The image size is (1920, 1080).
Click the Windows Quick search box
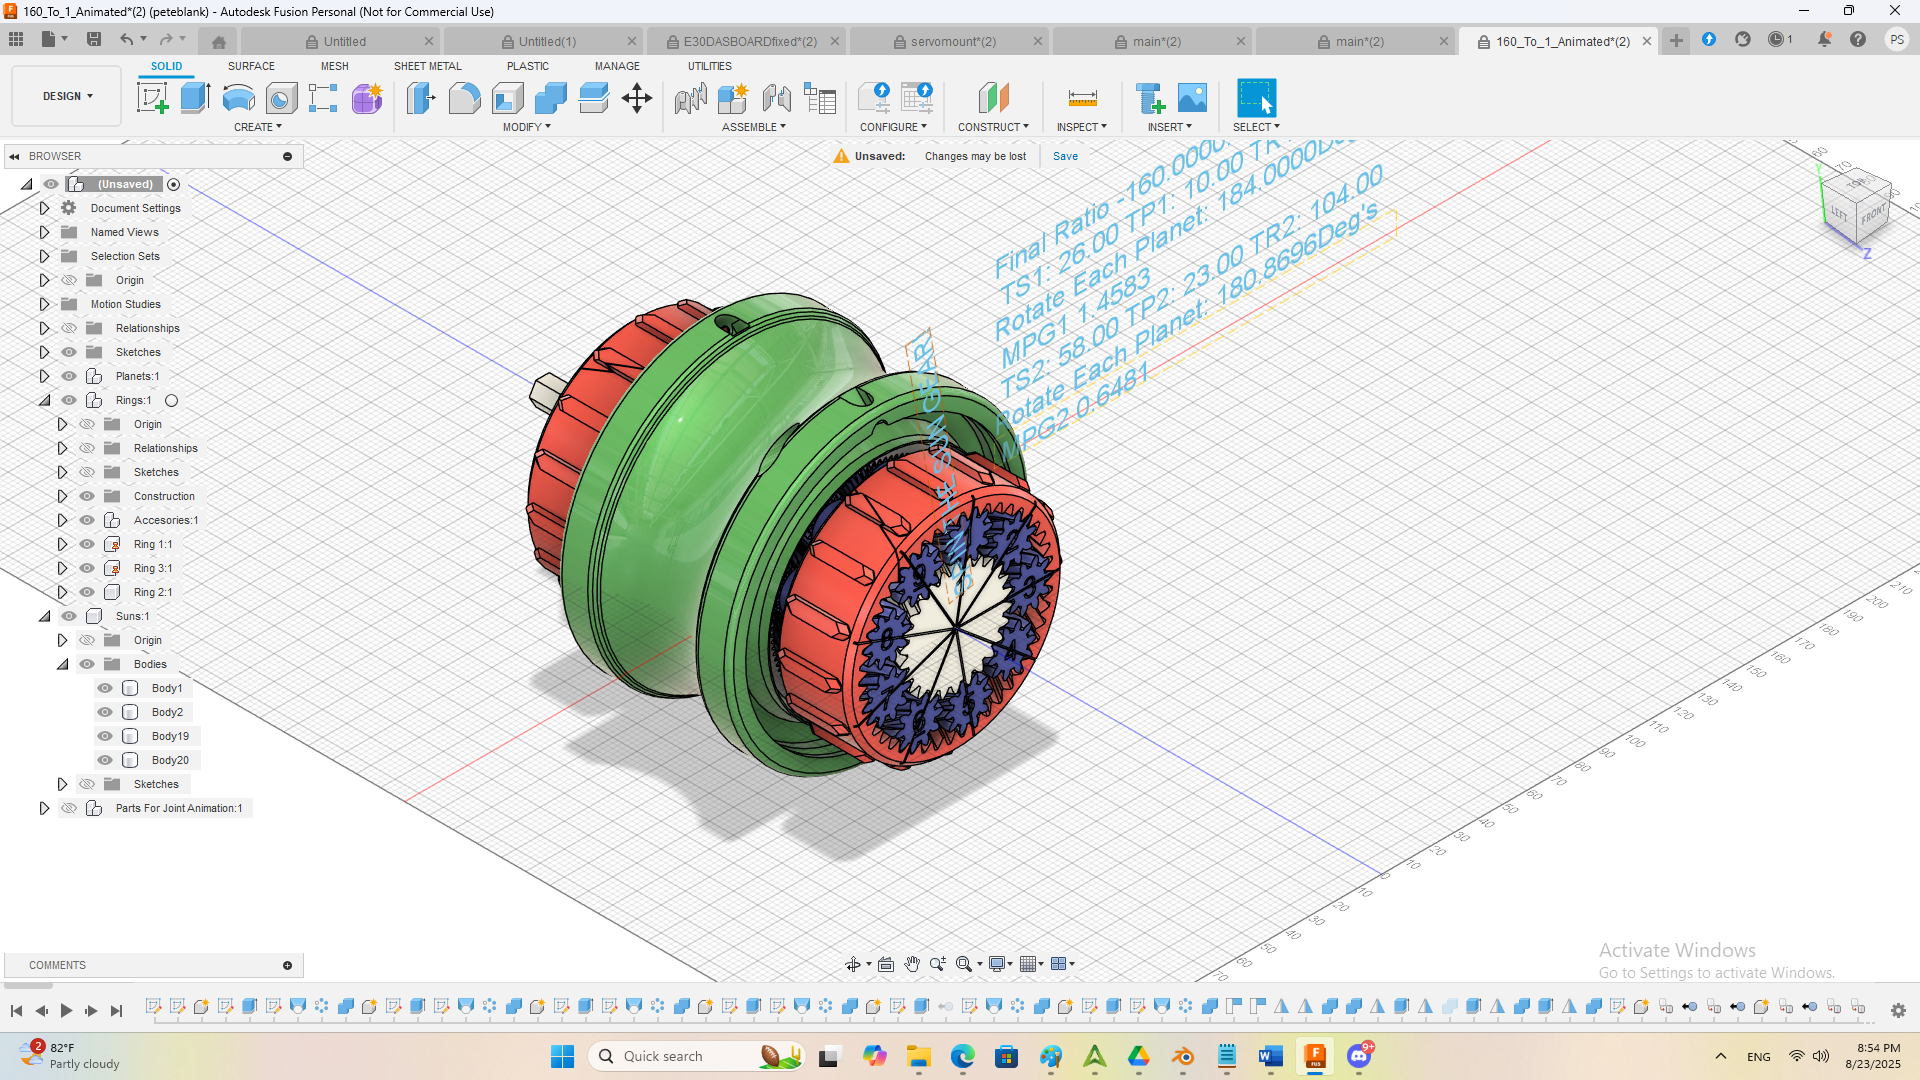click(697, 1056)
